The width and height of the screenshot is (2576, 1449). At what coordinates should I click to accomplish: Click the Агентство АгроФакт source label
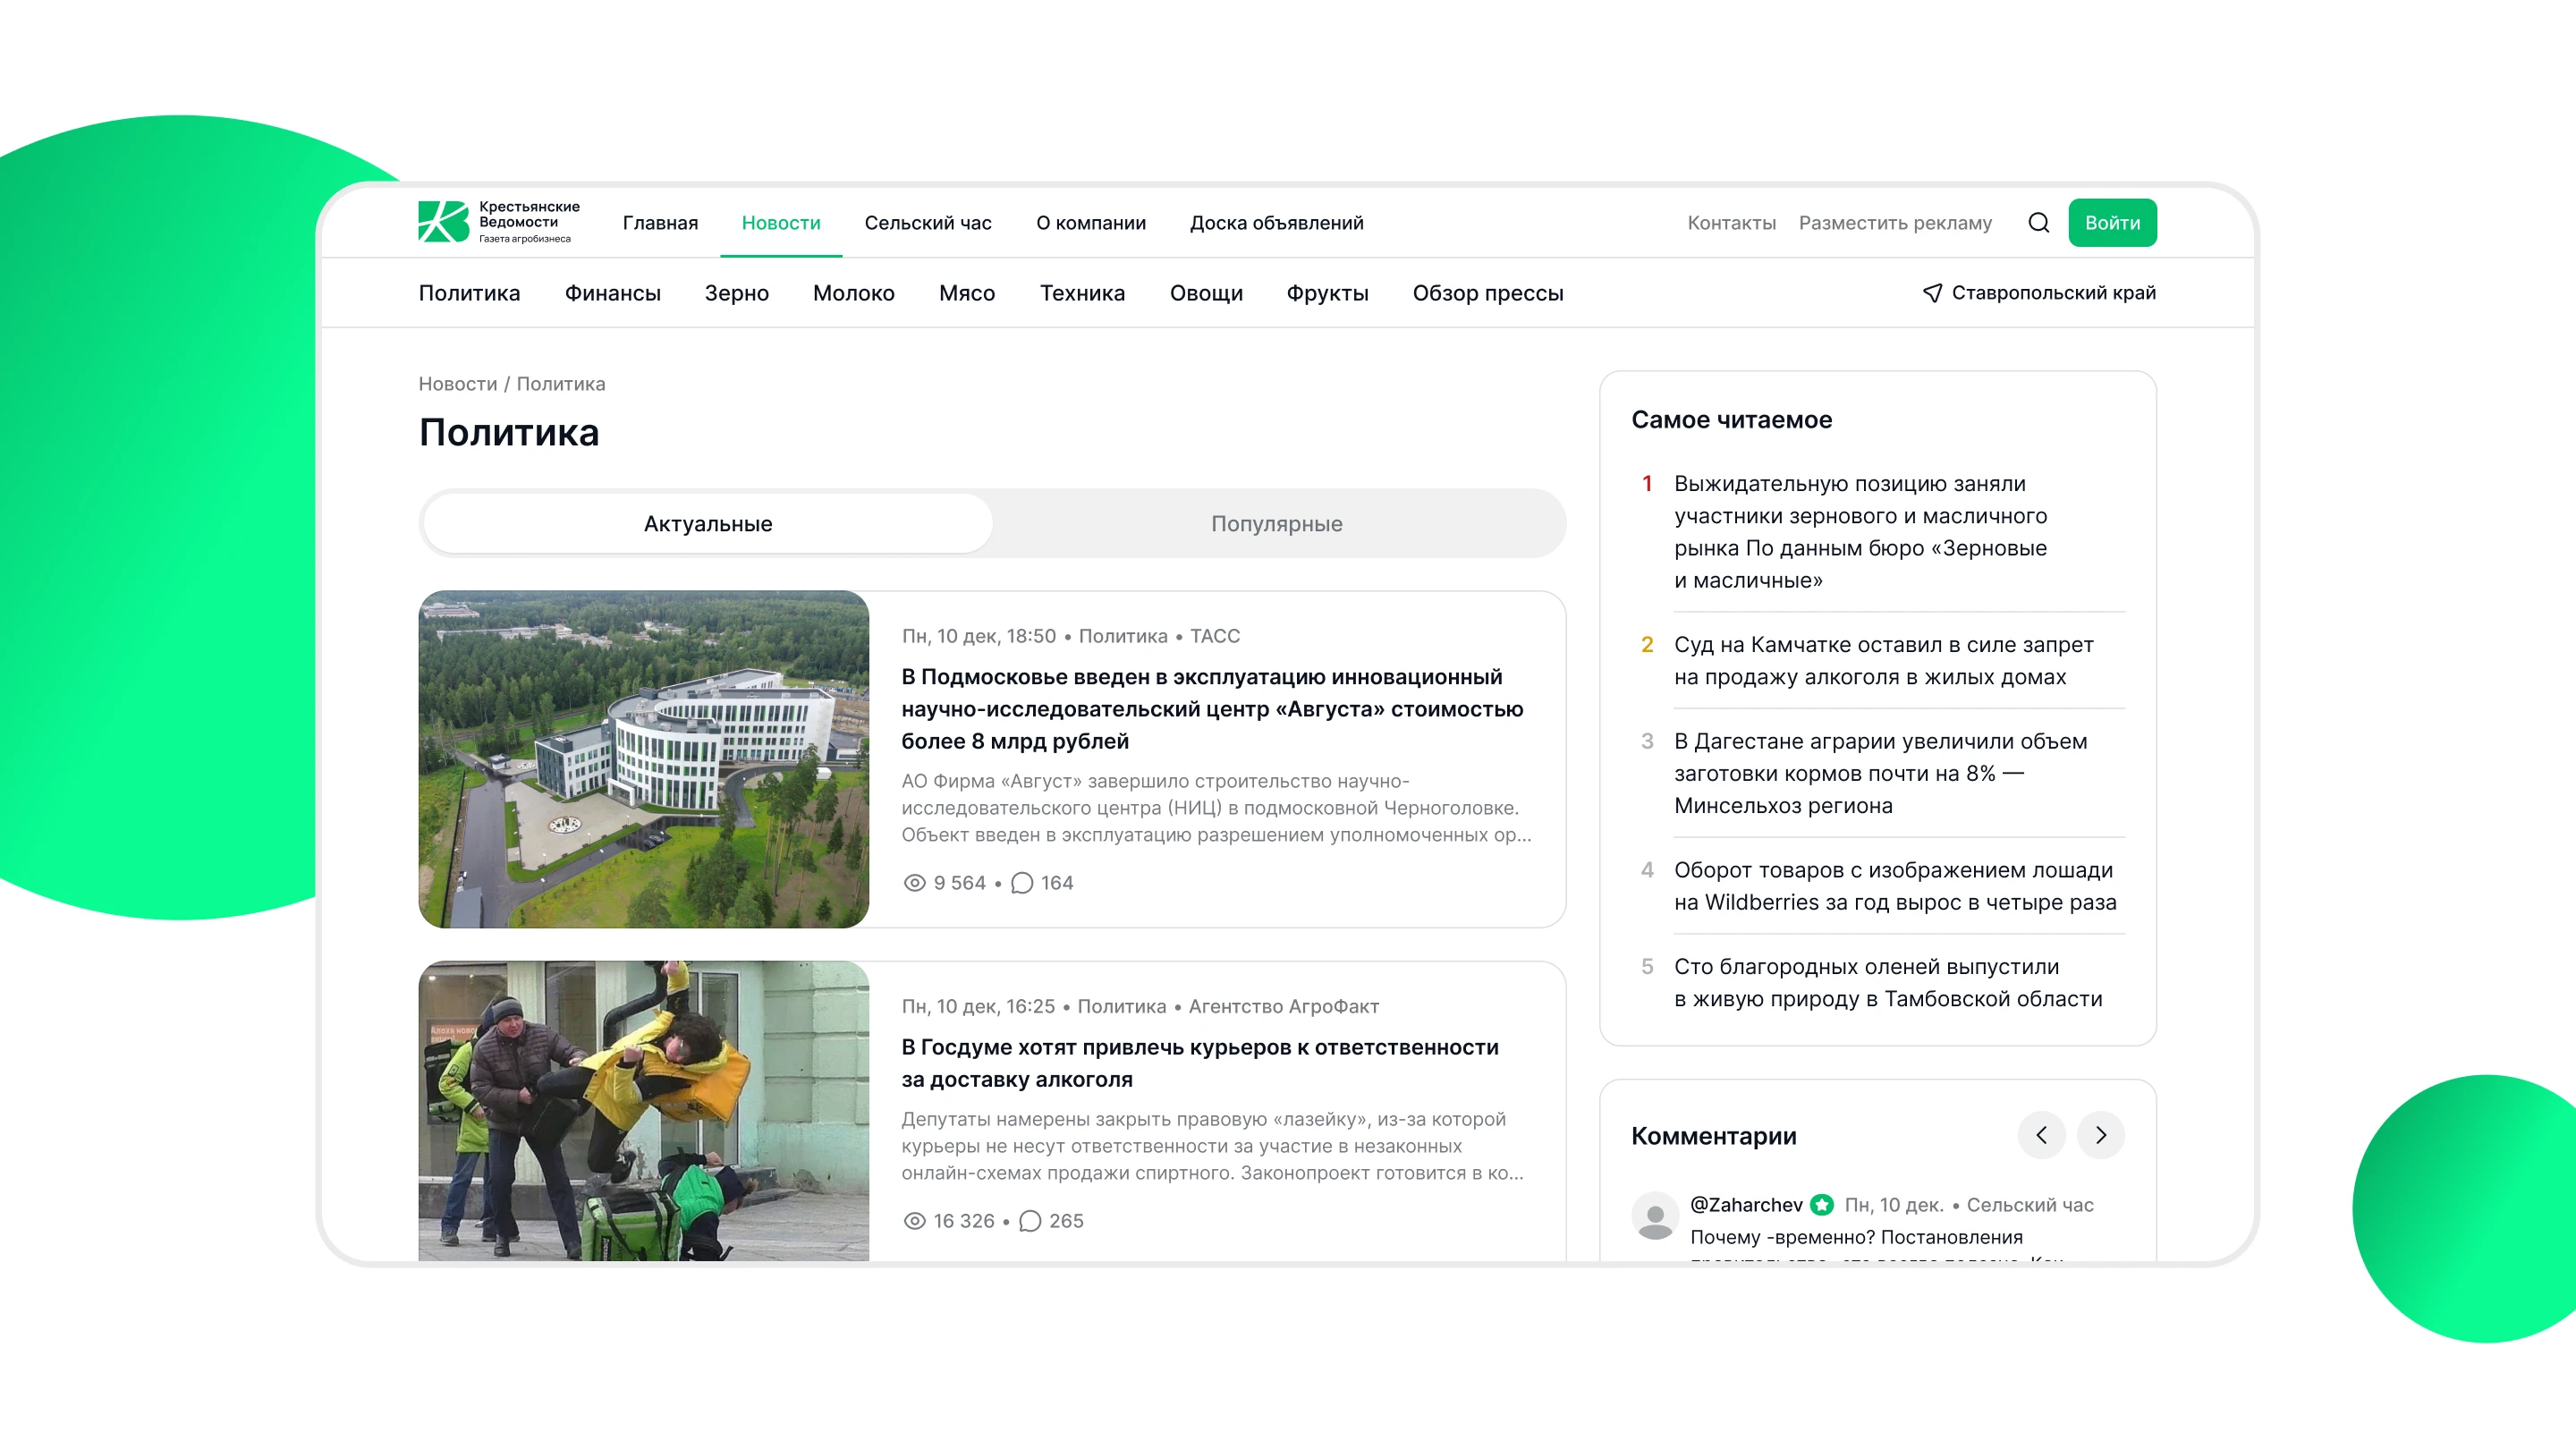[x=1284, y=1006]
